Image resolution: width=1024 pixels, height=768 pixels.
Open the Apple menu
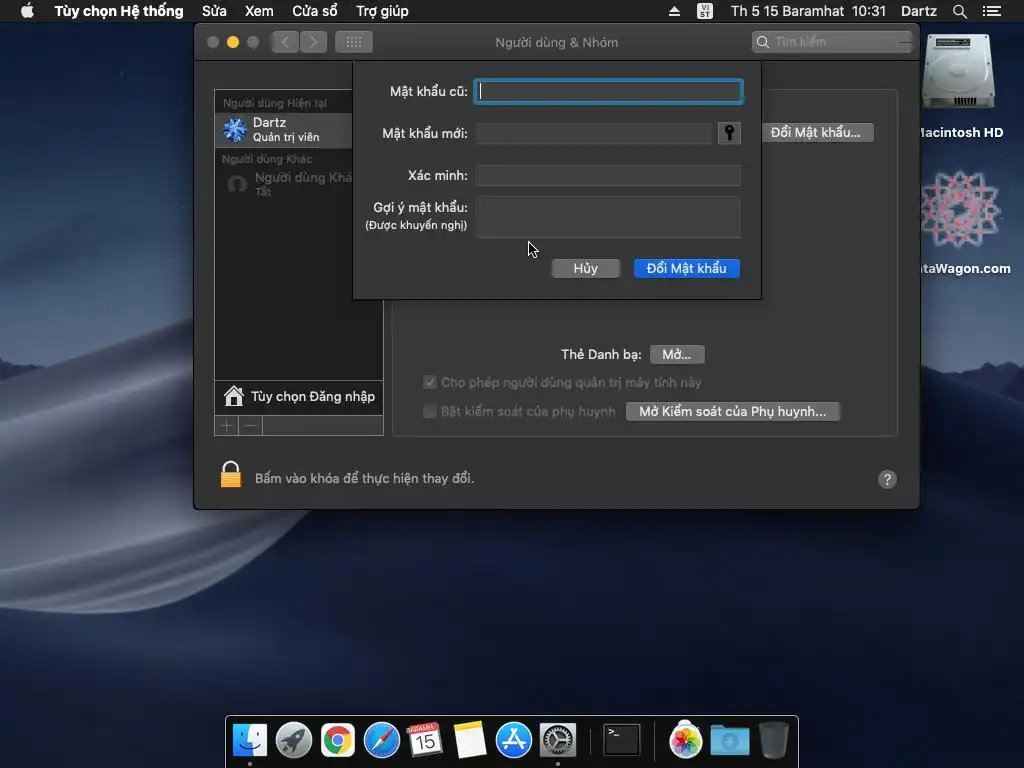click(27, 11)
